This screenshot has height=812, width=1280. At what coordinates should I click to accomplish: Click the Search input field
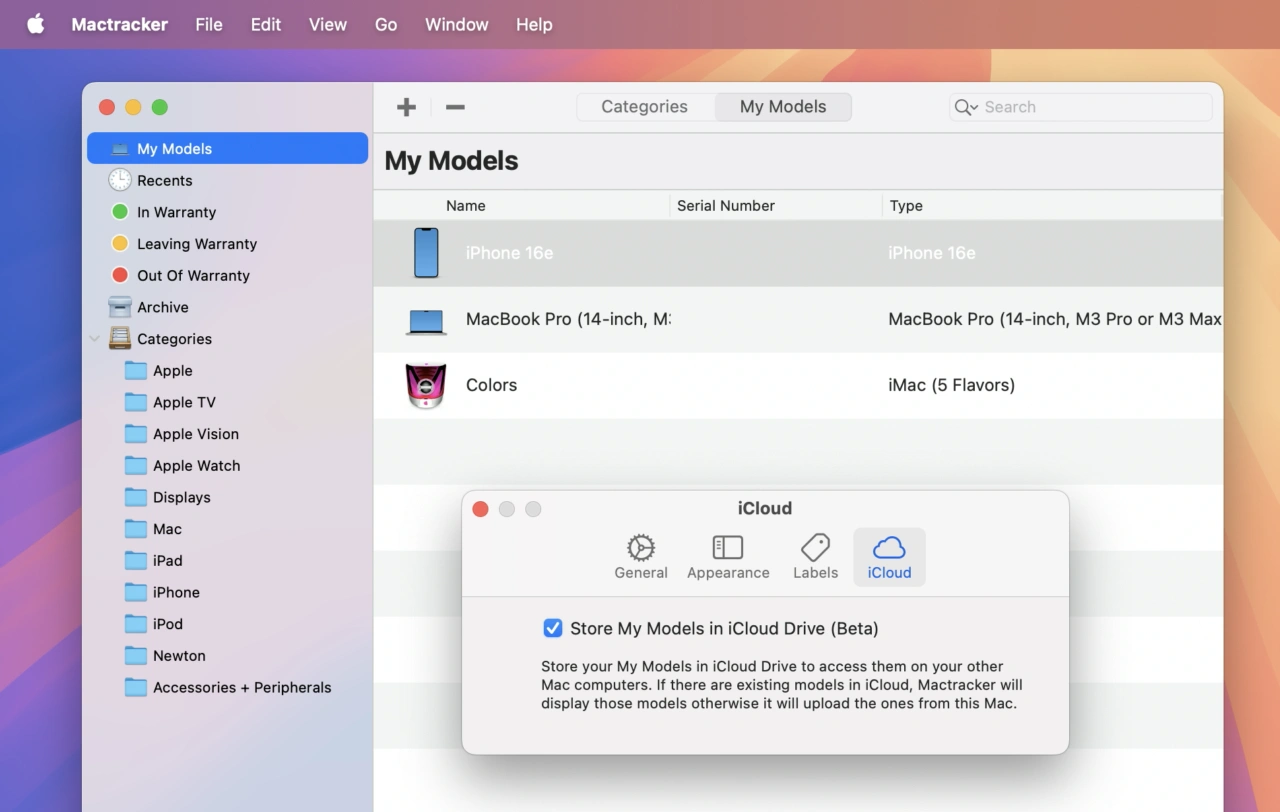(x=1090, y=107)
